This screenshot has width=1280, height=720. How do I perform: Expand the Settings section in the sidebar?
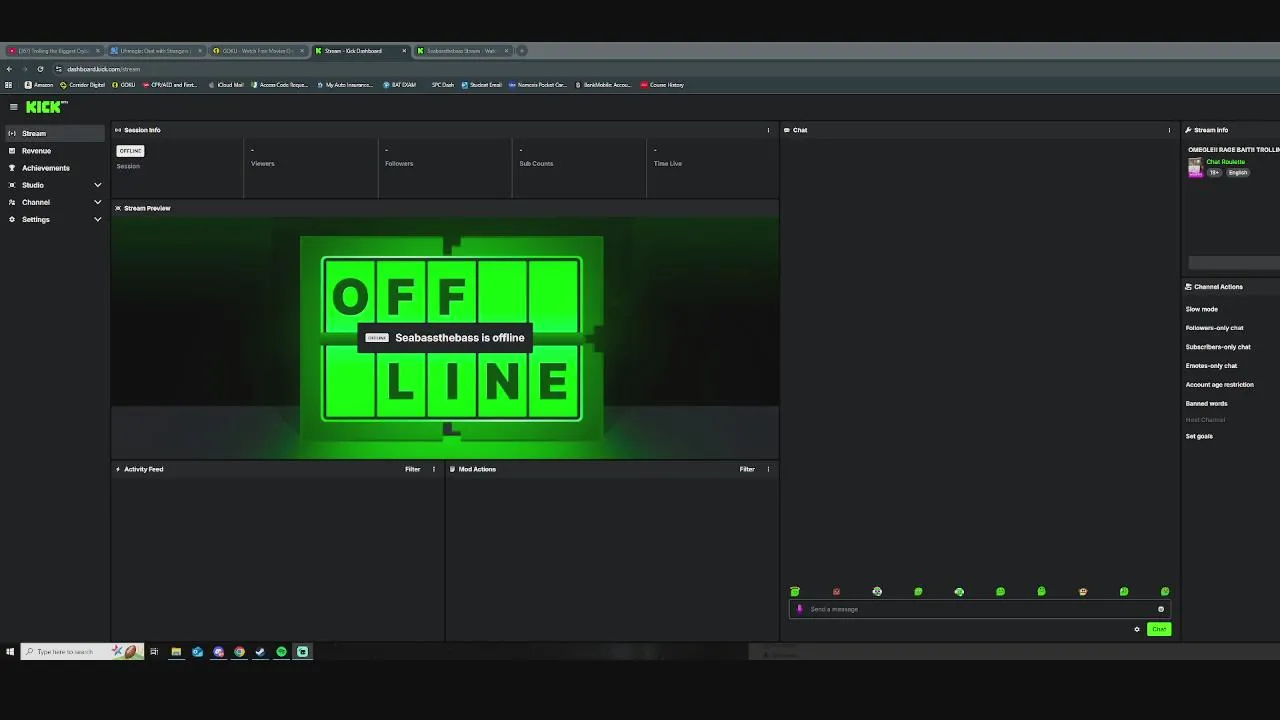(x=53, y=219)
